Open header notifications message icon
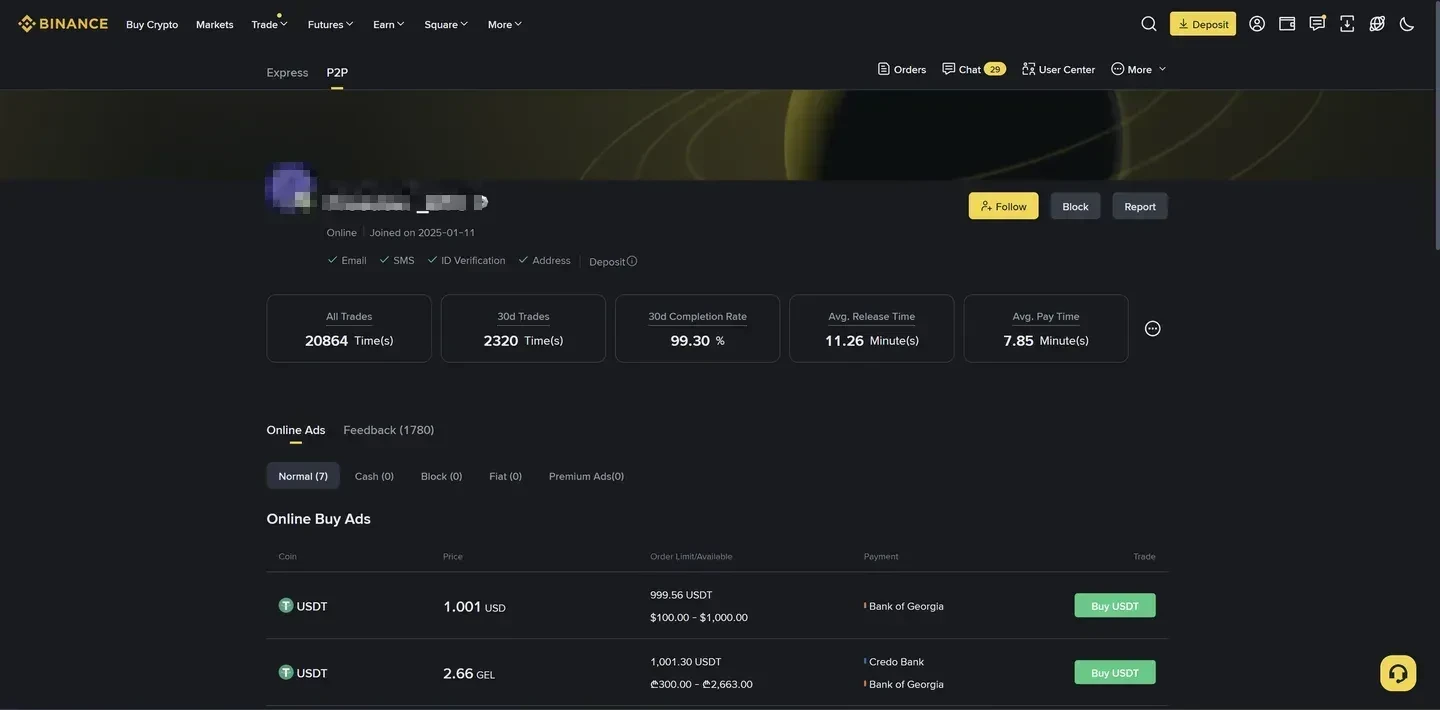 (1317, 24)
